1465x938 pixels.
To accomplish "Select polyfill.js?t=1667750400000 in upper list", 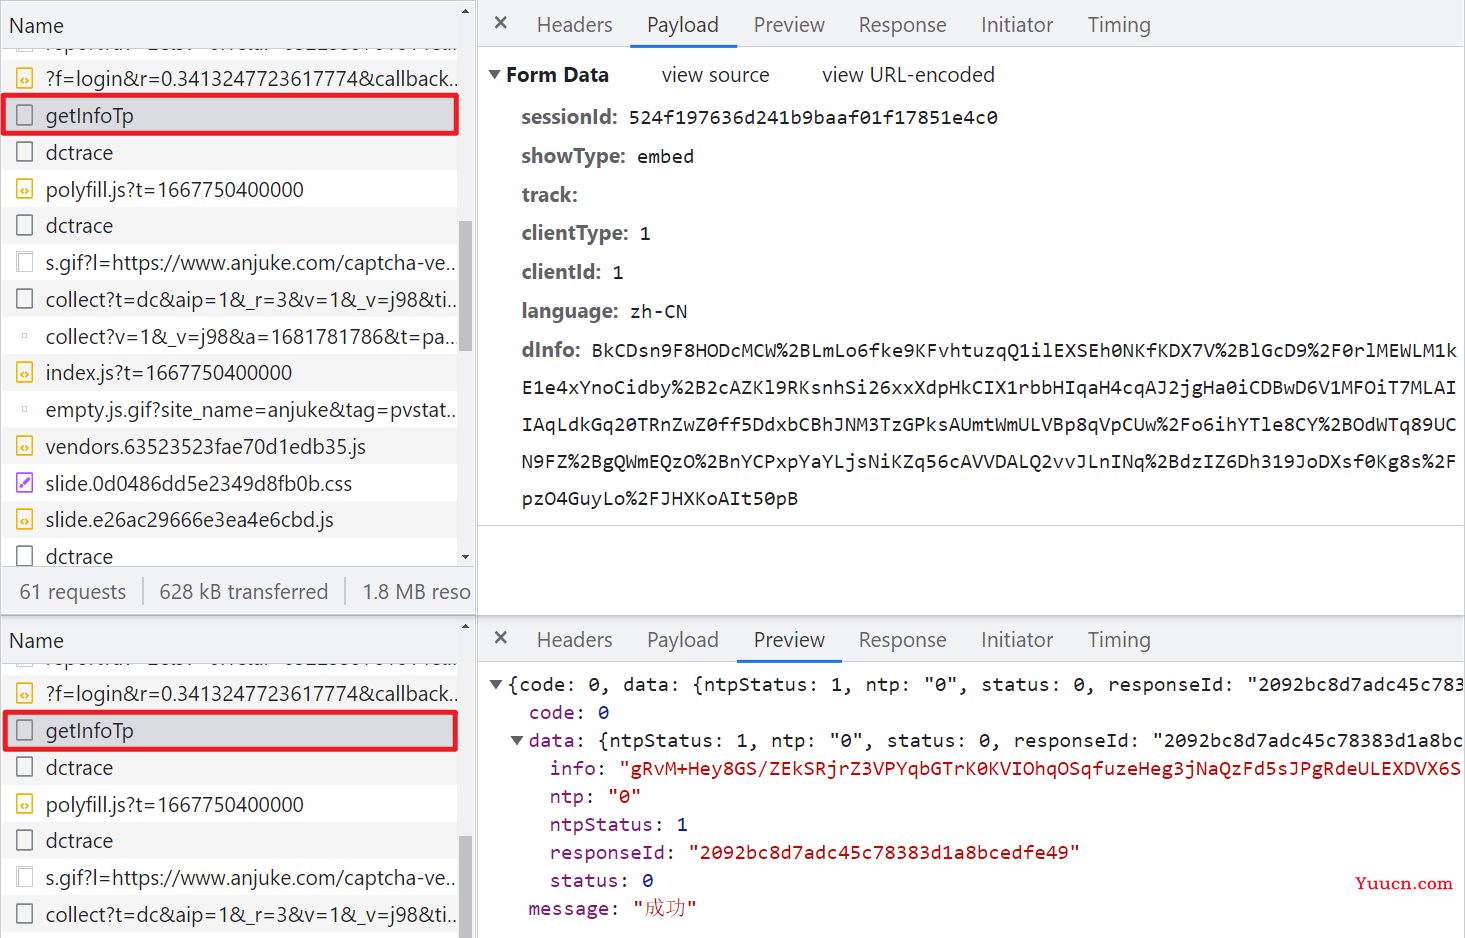I will [229, 189].
